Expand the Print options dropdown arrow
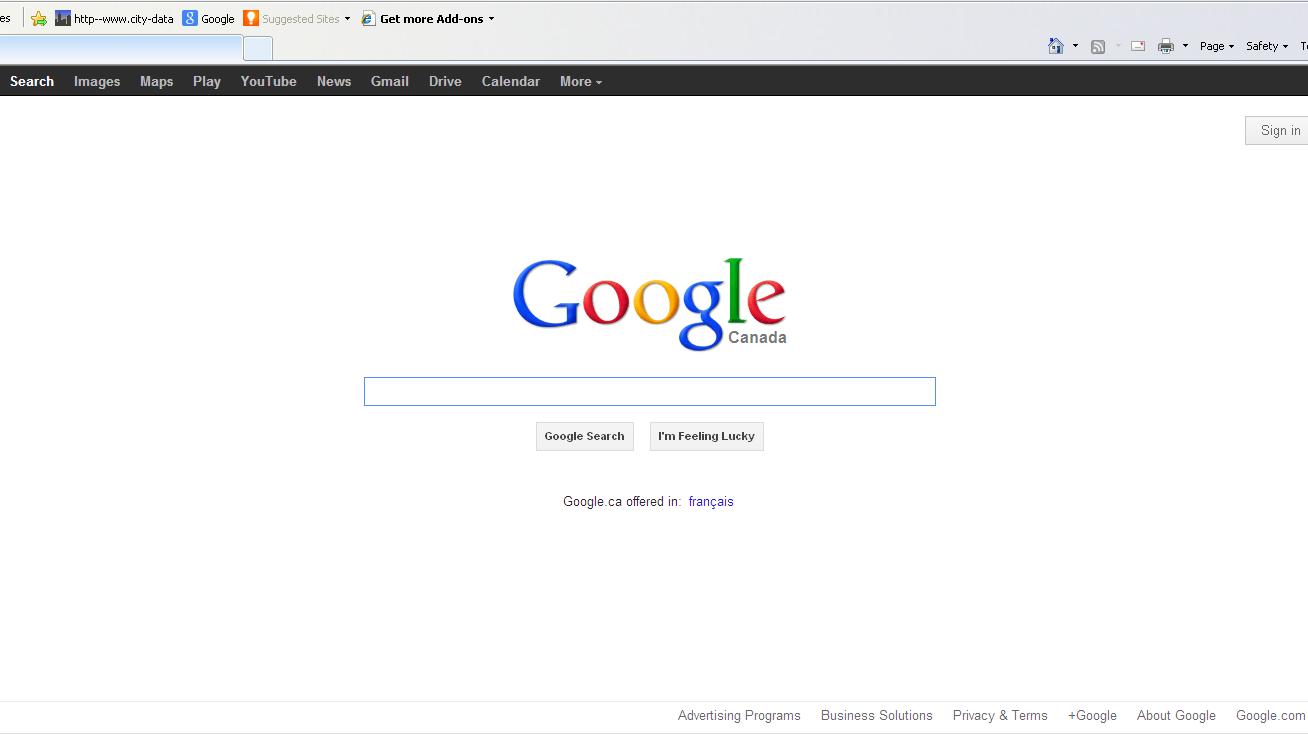 [1185, 46]
